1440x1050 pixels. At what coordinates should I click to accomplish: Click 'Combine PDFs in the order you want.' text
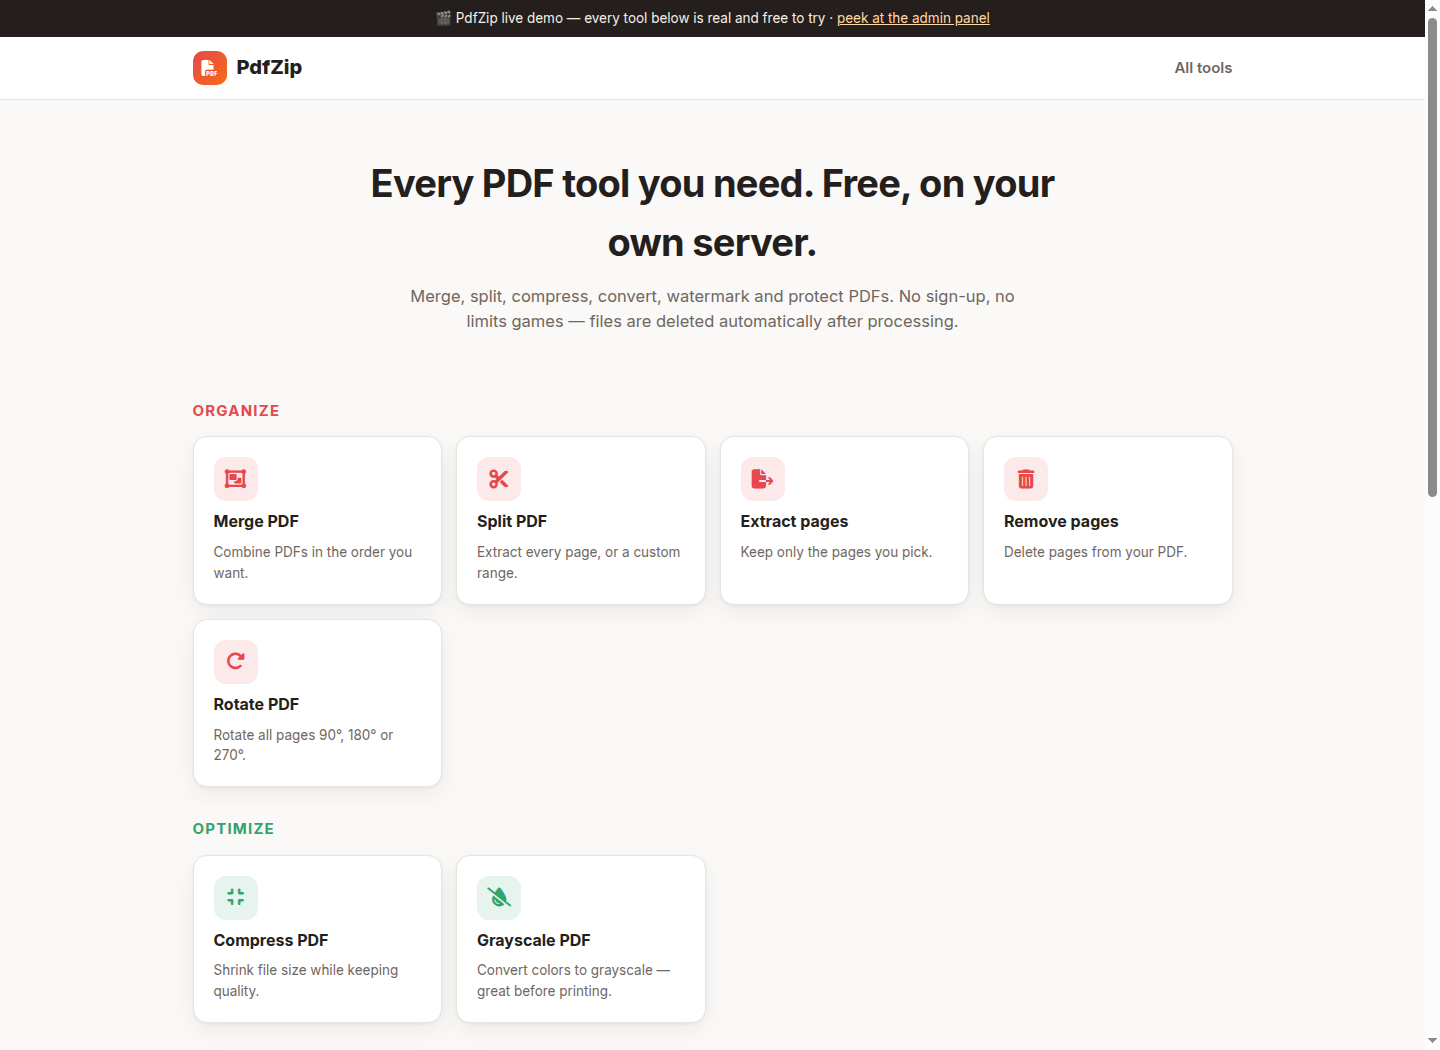tap(313, 562)
